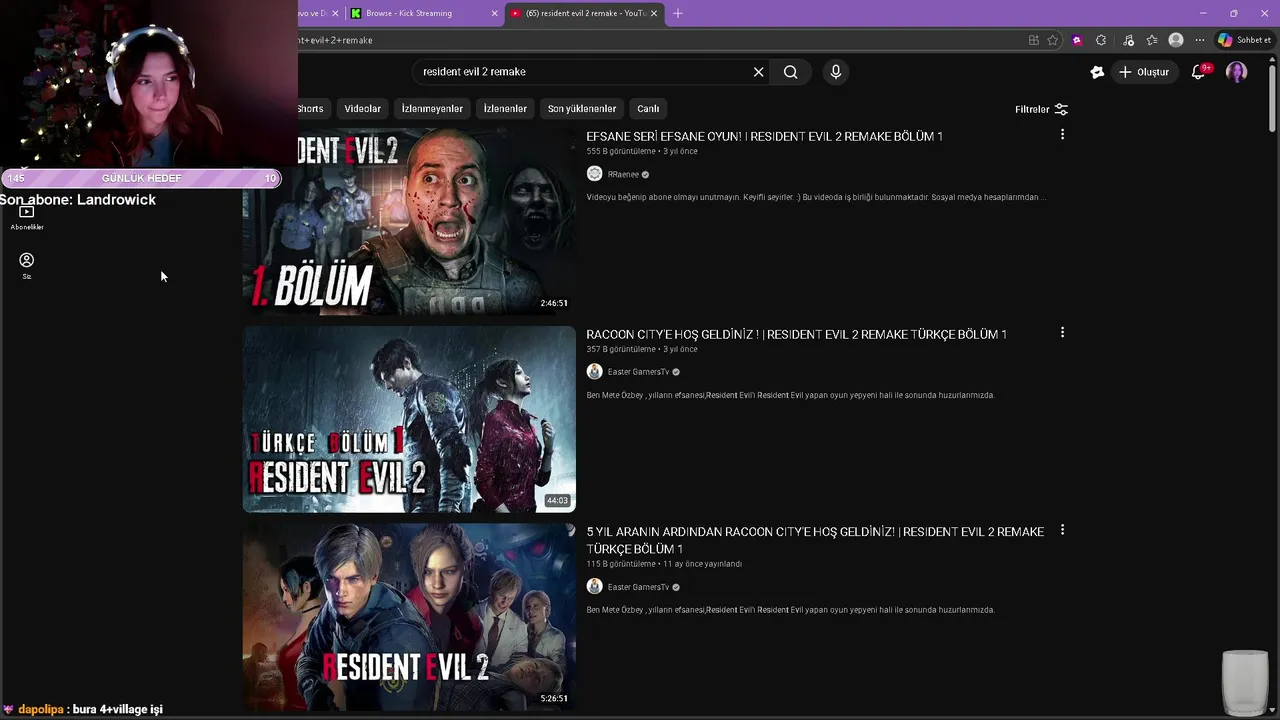Click the sparkle icon left of Oluştur
Image resolution: width=1280 pixels, height=720 pixels.
[x=1097, y=72]
